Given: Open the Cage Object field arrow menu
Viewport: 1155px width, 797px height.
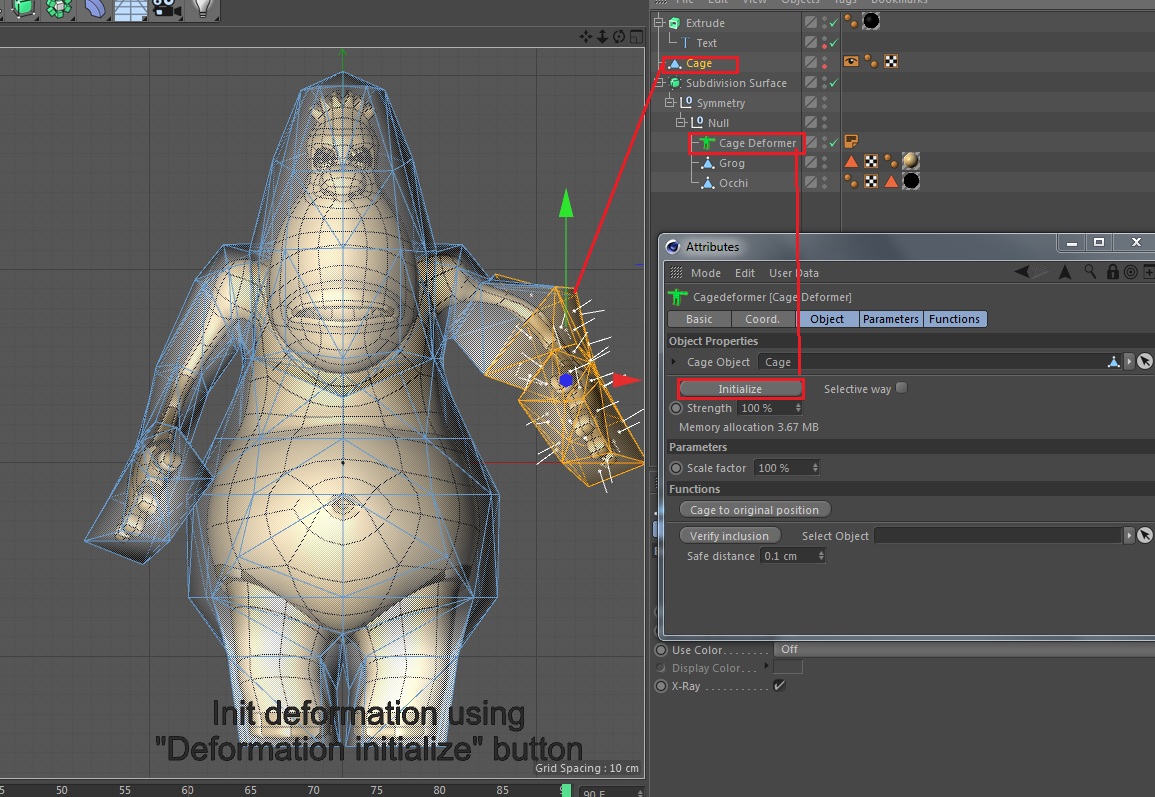Looking at the screenshot, I should click(1128, 361).
